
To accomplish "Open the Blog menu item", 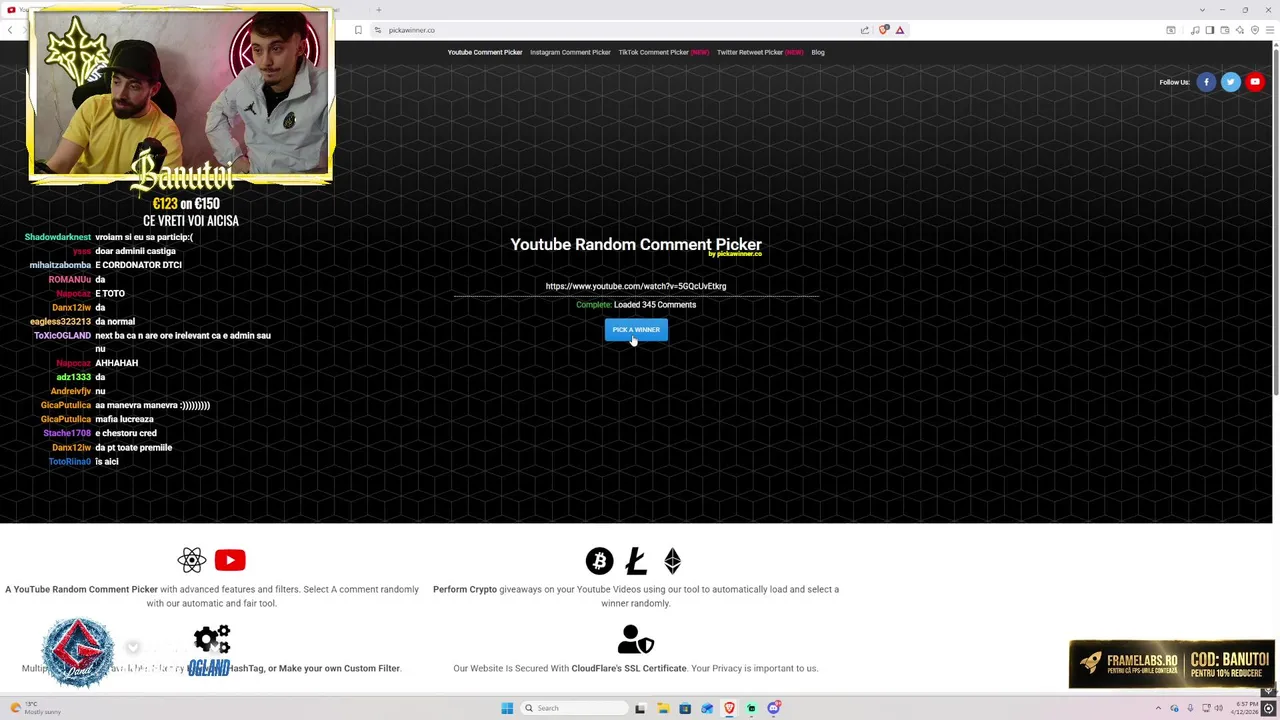I will click(x=818, y=52).
